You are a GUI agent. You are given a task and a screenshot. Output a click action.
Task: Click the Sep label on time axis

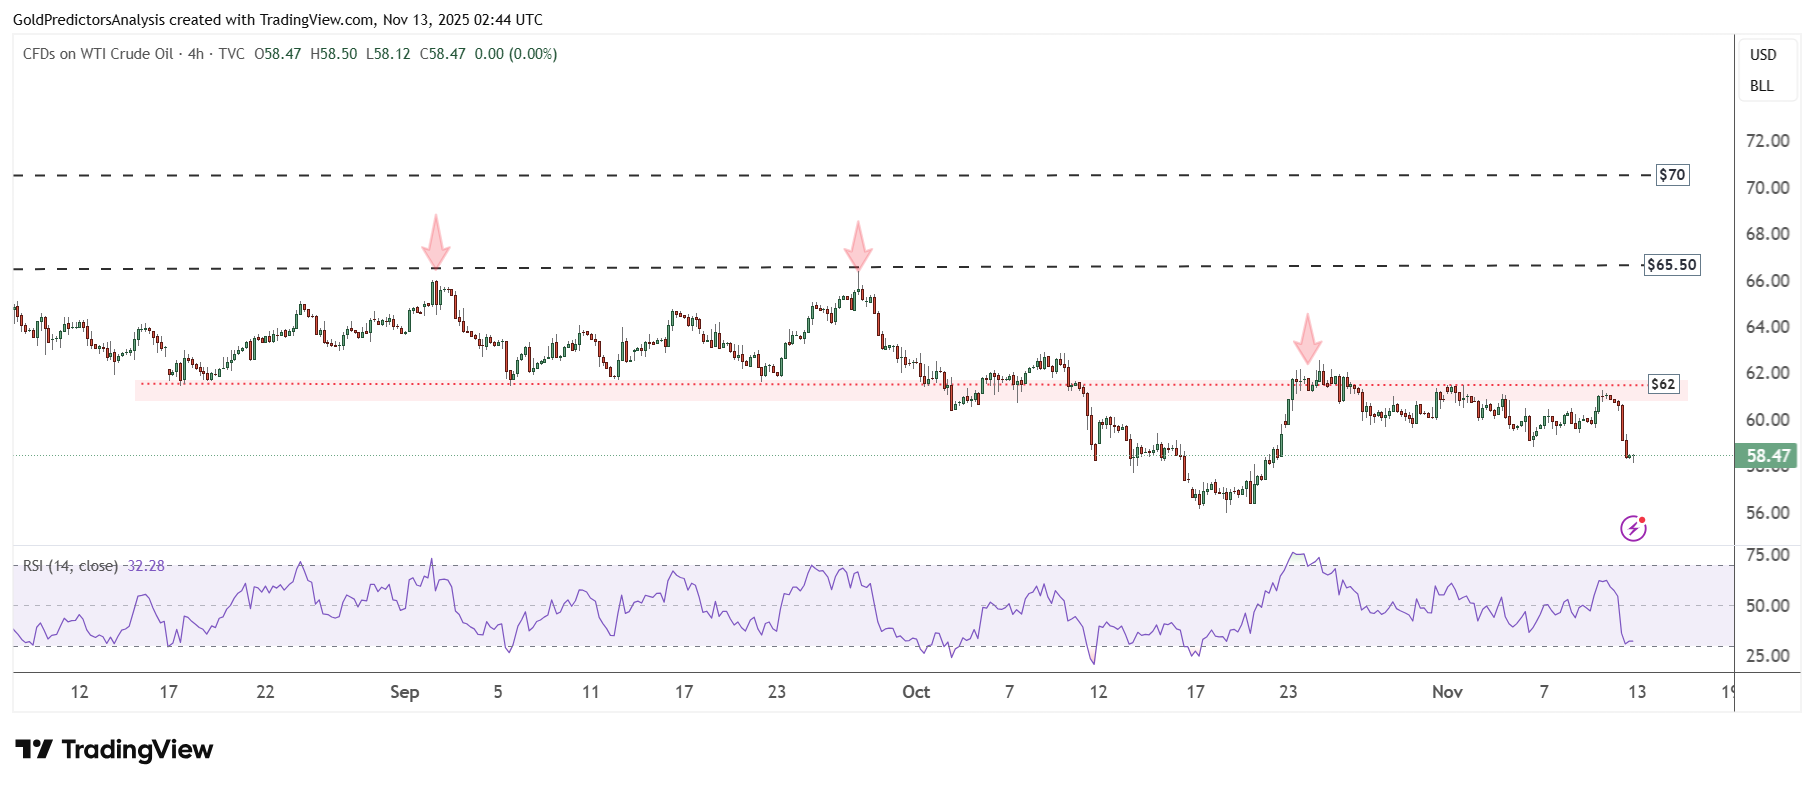coord(404,692)
